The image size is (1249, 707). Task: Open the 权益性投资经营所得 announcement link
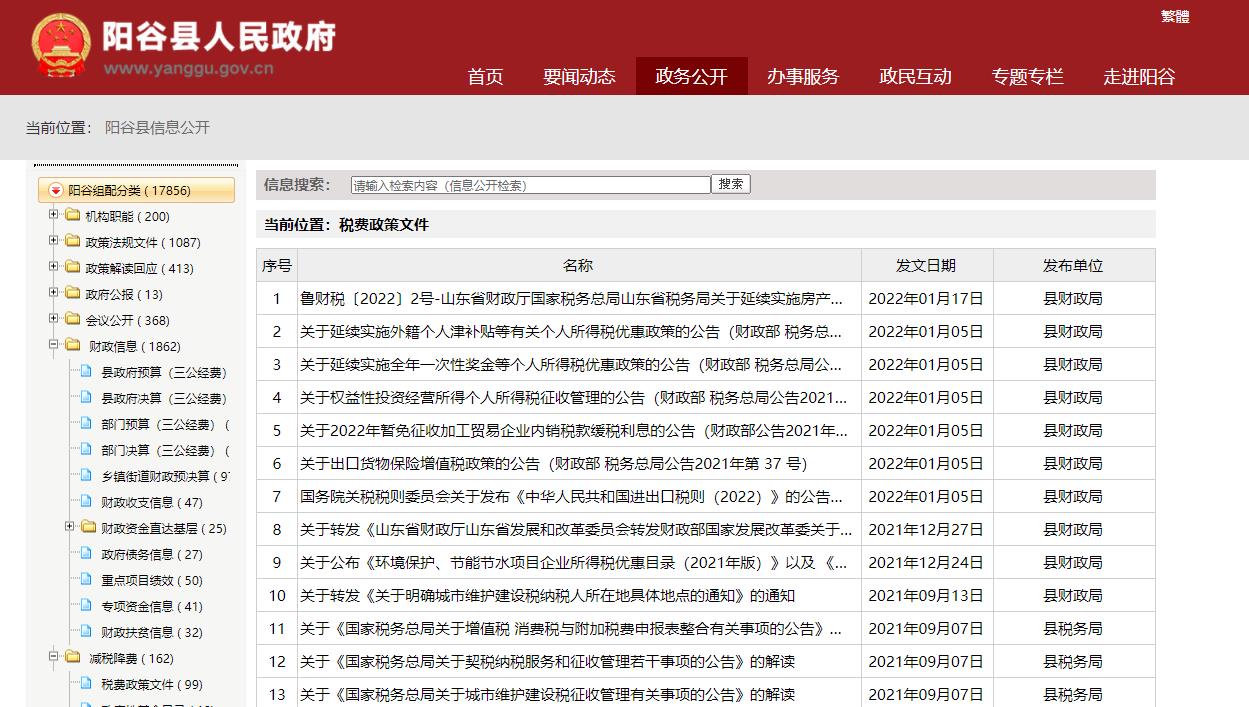pyautogui.click(x=574, y=397)
